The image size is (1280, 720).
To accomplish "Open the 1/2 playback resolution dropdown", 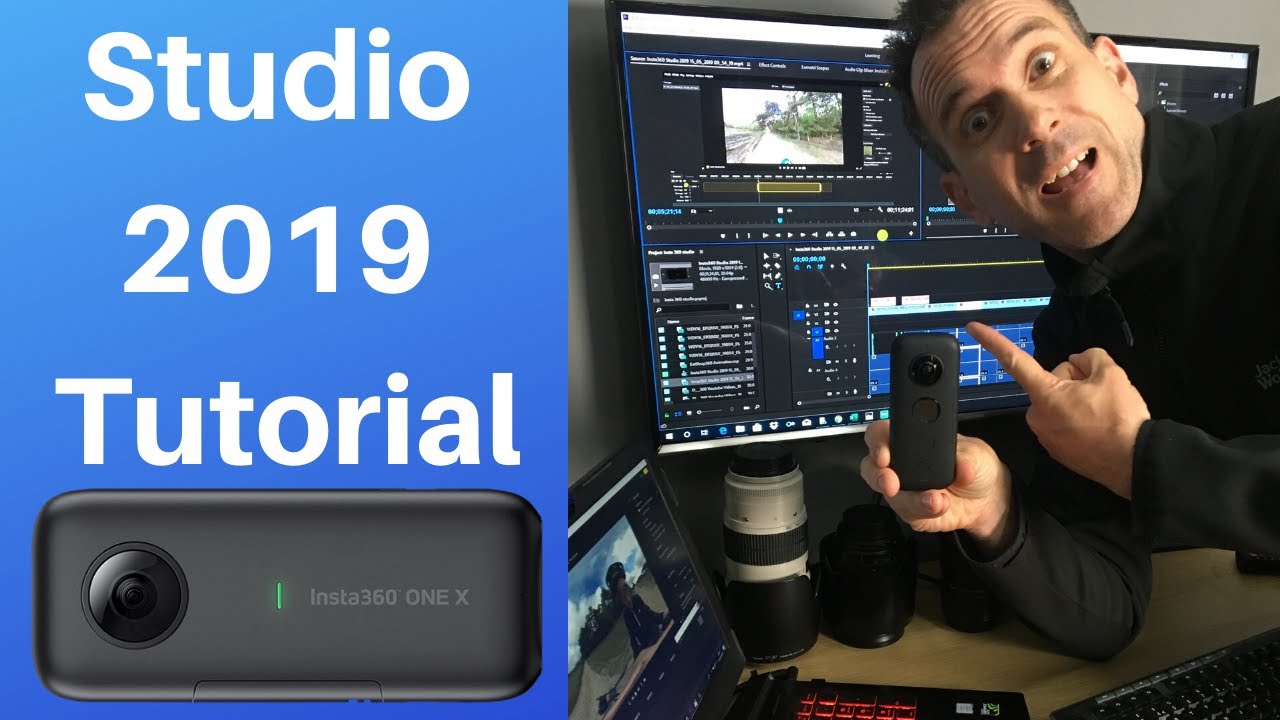I will pos(863,210).
